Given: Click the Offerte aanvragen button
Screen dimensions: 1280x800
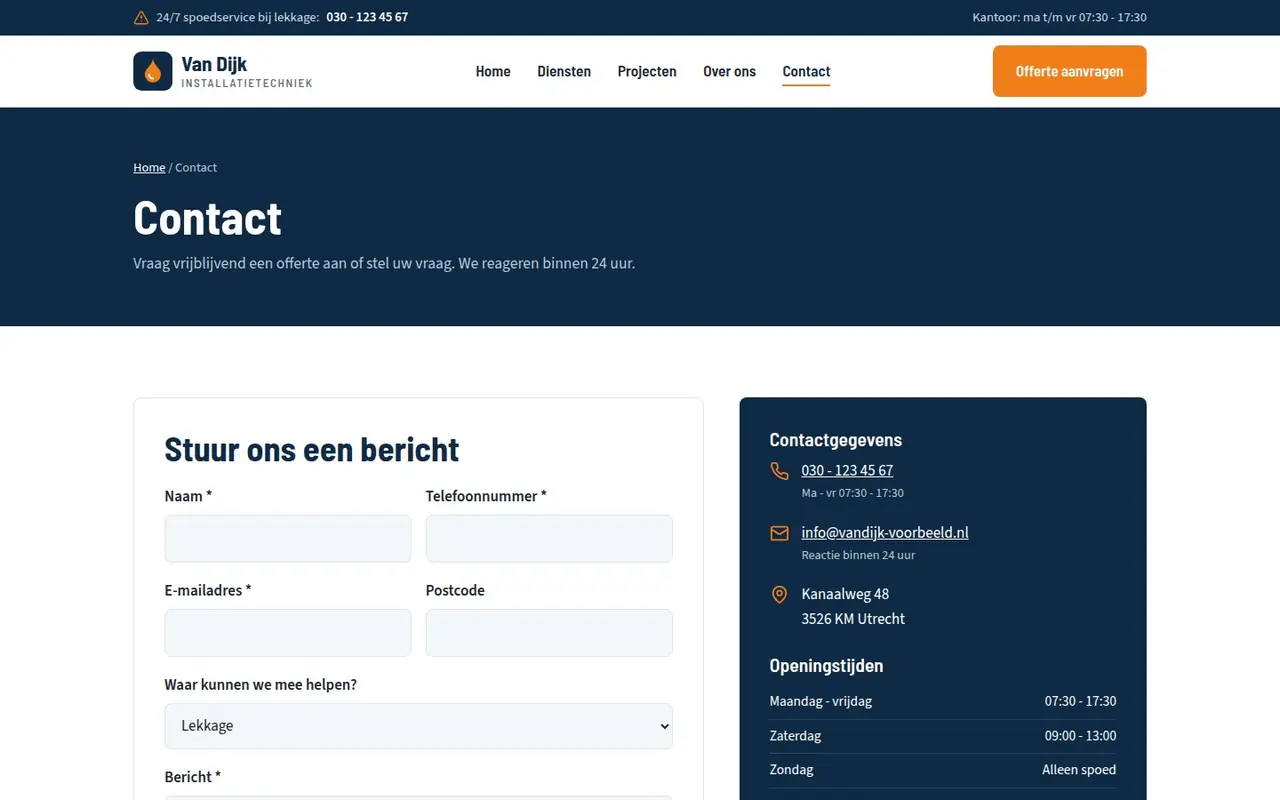Looking at the screenshot, I should [1069, 71].
